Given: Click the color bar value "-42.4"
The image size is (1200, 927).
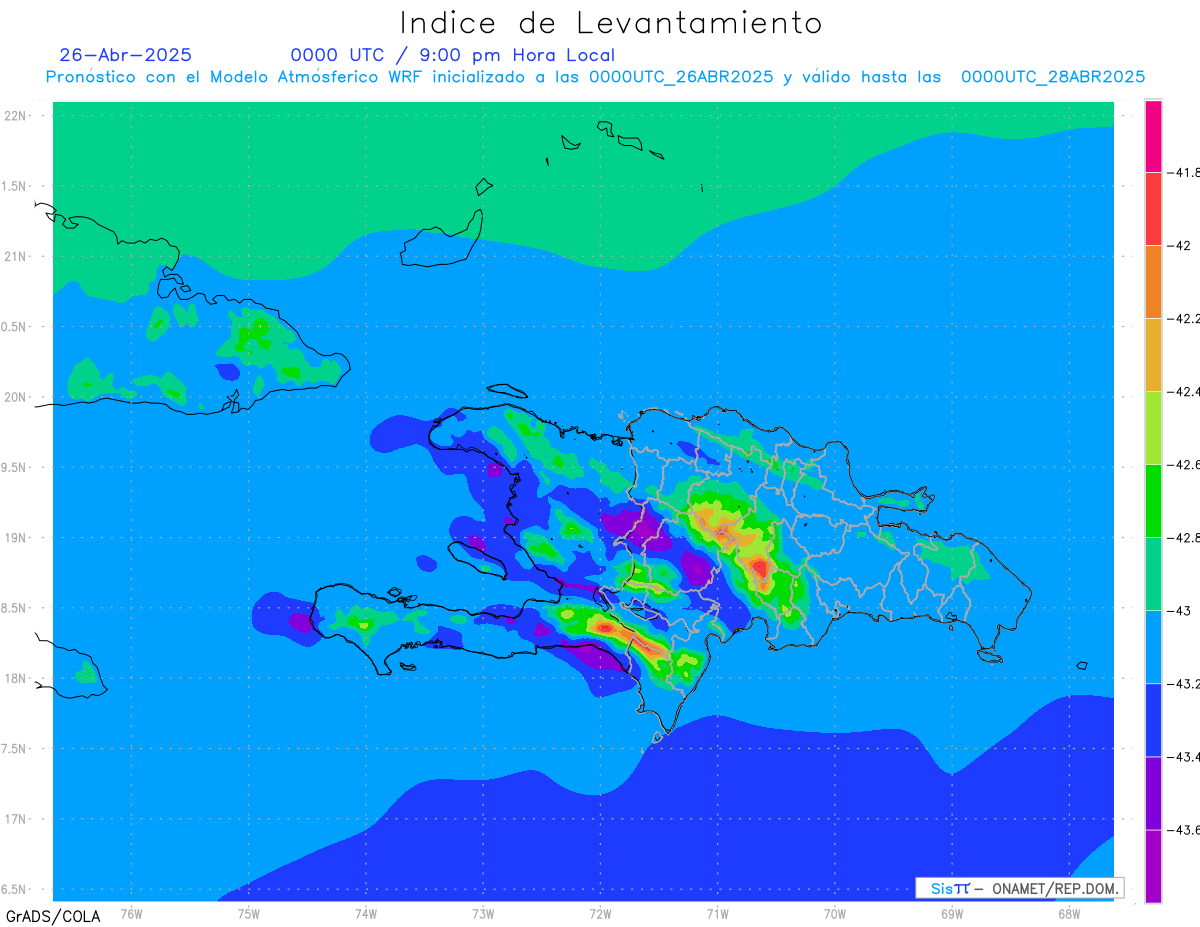Looking at the screenshot, I should pos(1184,392).
